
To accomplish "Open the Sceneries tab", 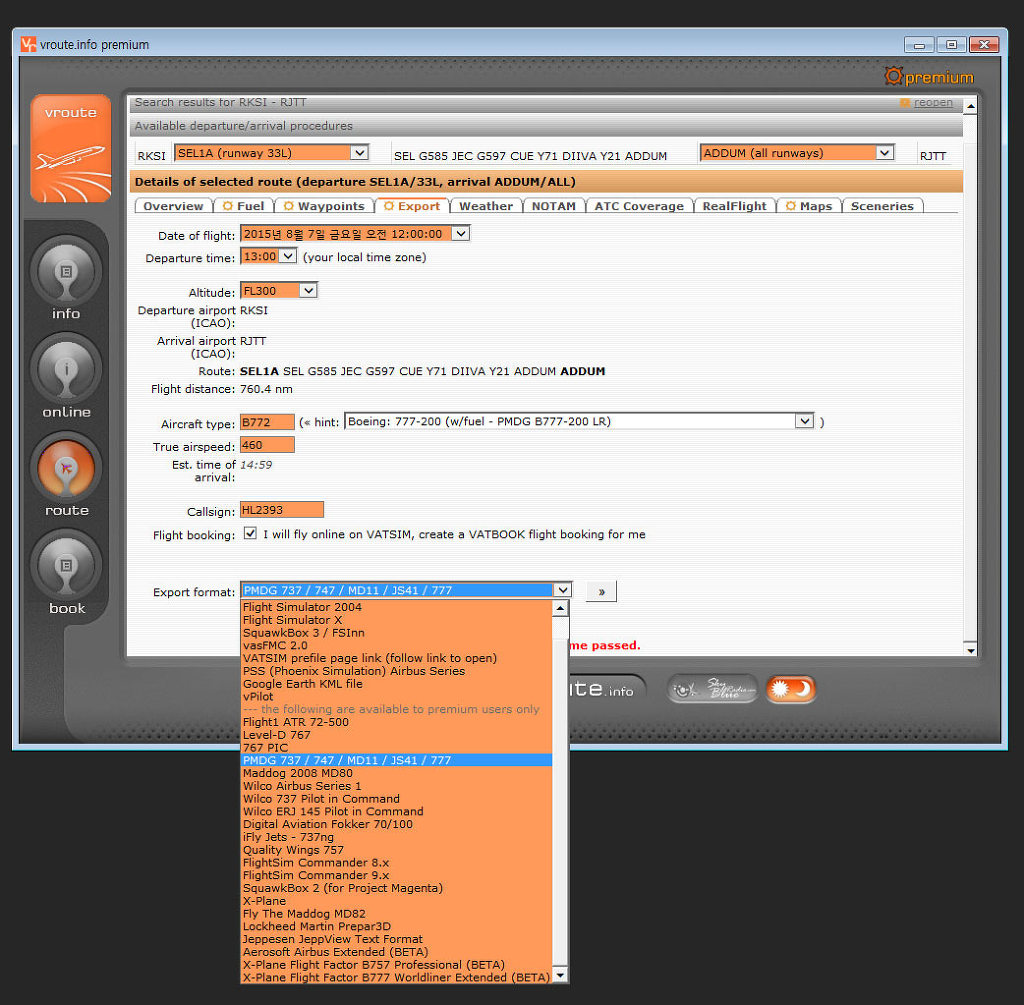I will click(882, 206).
